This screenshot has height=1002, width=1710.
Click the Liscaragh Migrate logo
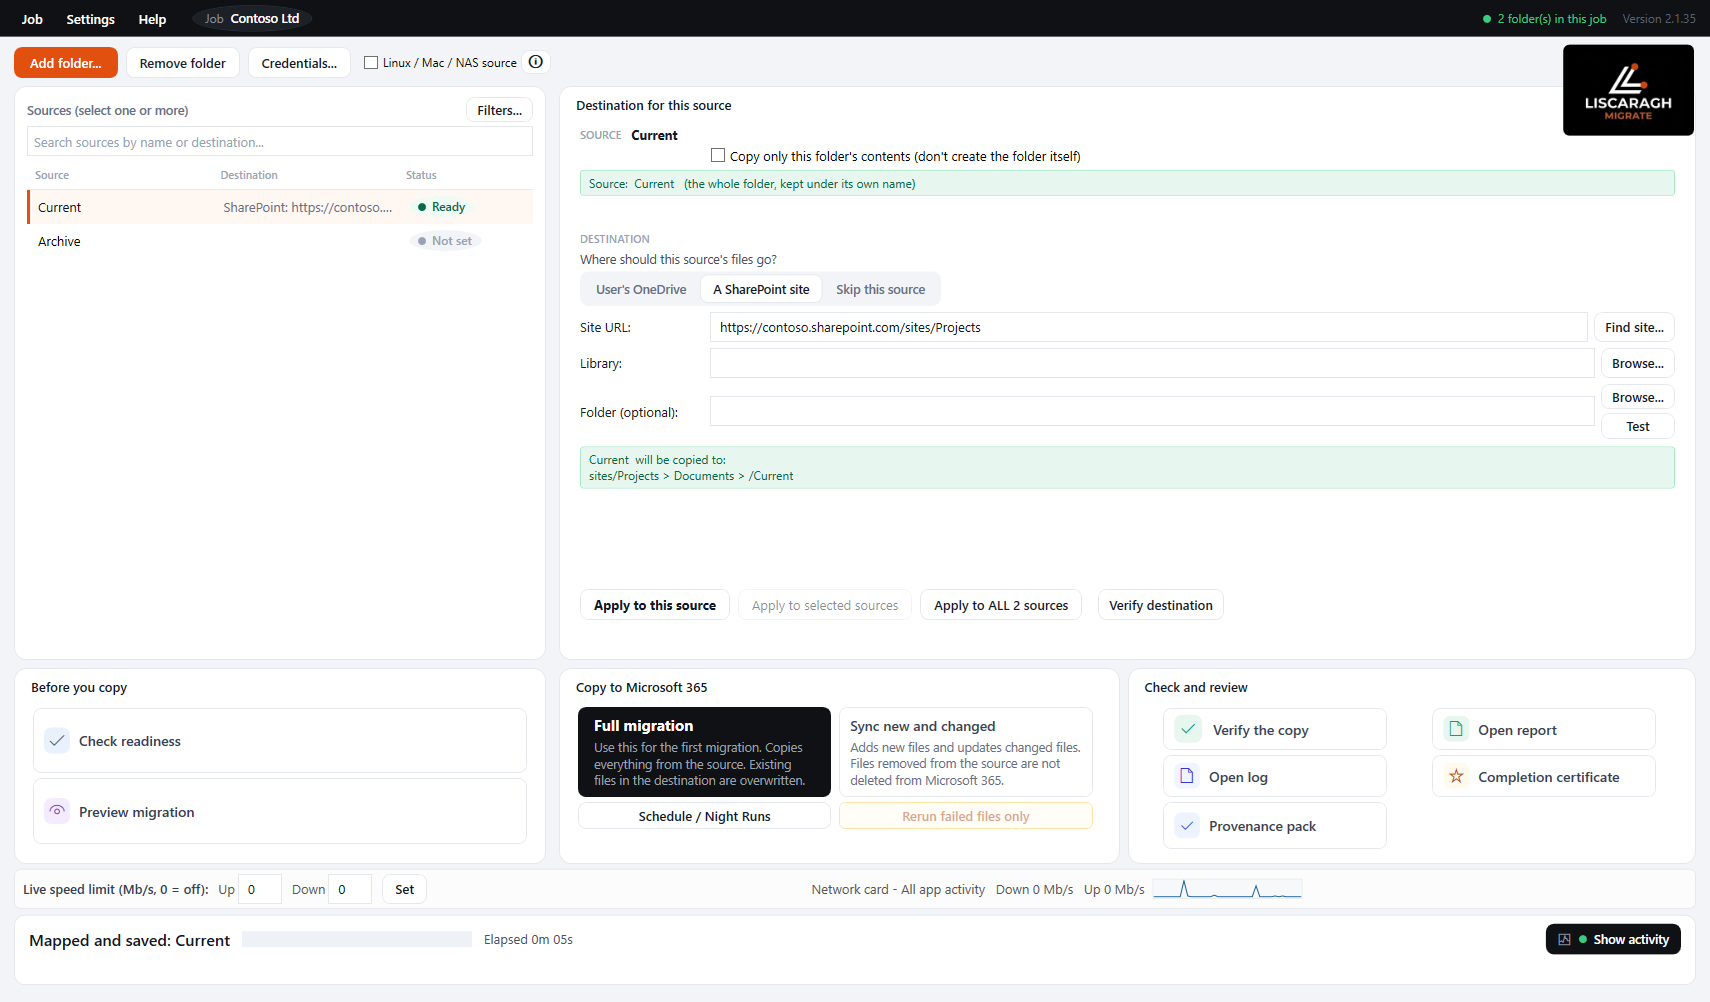pyautogui.click(x=1628, y=90)
